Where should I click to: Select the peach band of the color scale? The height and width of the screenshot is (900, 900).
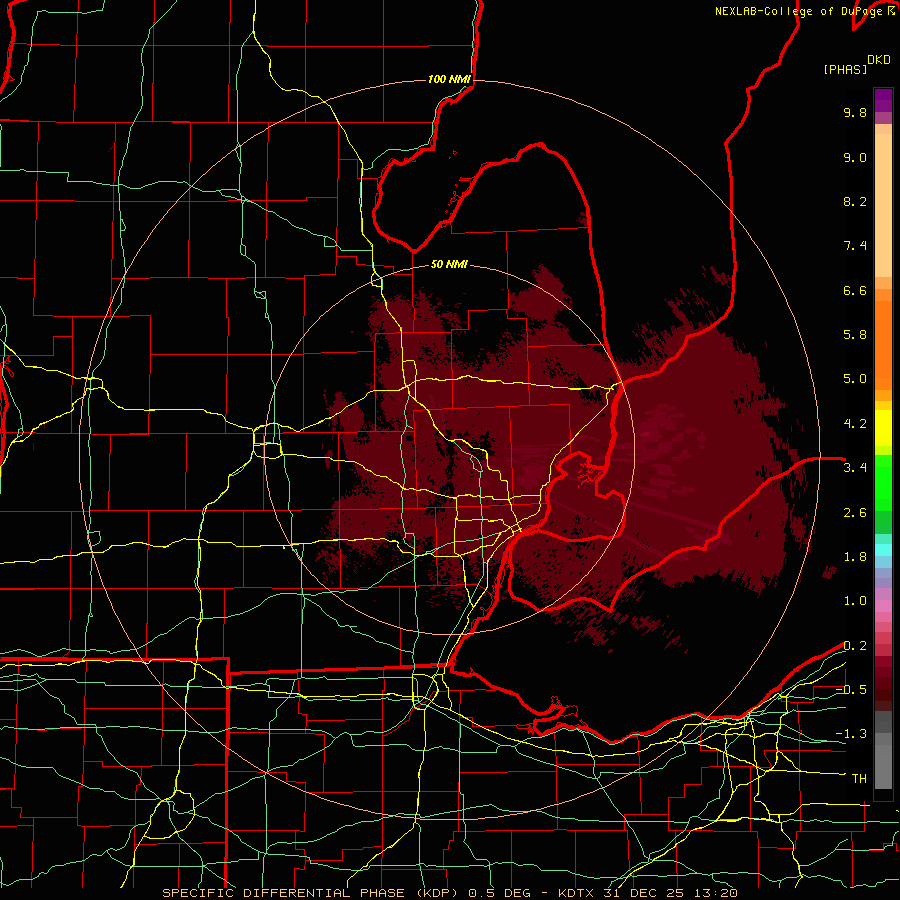click(883, 205)
